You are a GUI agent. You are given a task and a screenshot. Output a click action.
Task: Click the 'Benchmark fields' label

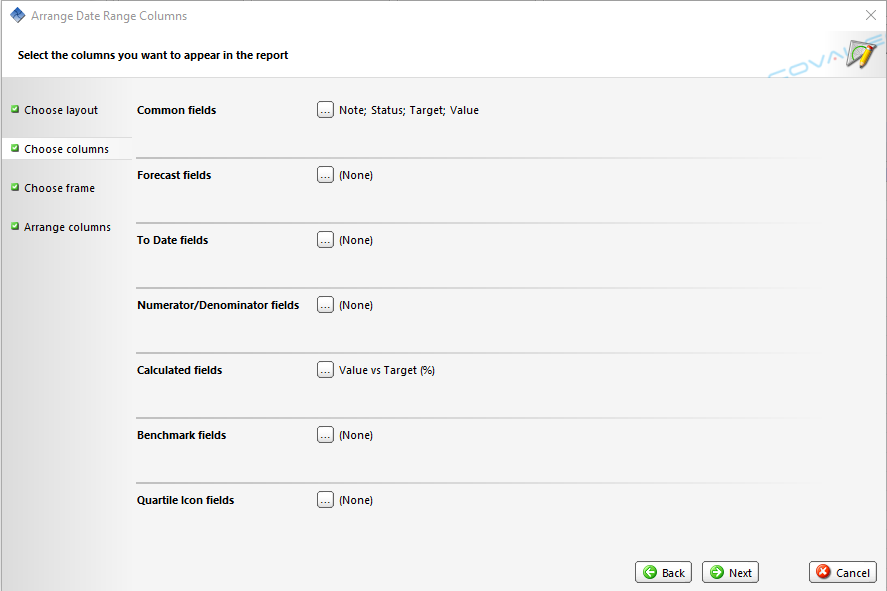pyautogui.click(x=182, y=435)
